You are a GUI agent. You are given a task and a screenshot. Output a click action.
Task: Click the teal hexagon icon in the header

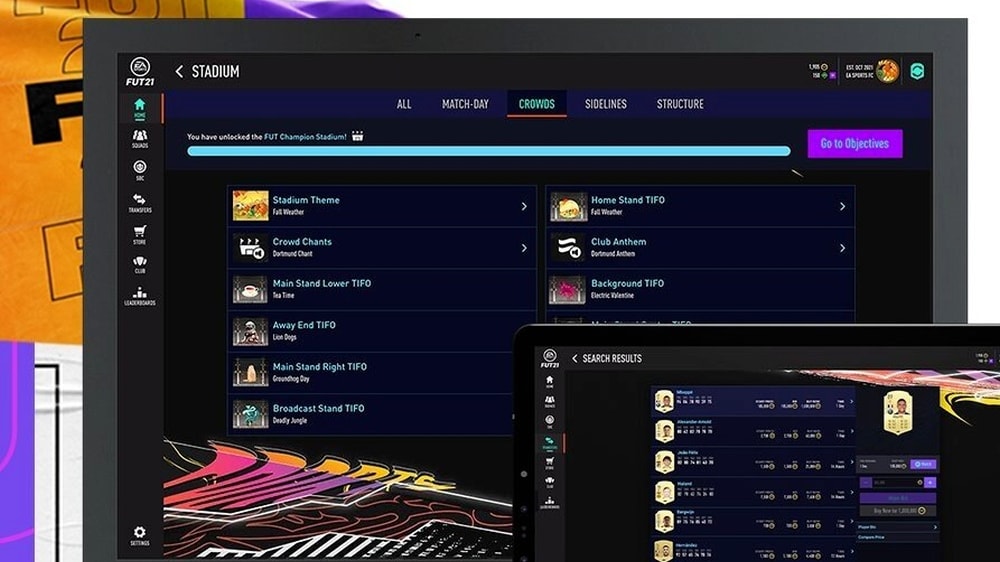tap(917, 71)
